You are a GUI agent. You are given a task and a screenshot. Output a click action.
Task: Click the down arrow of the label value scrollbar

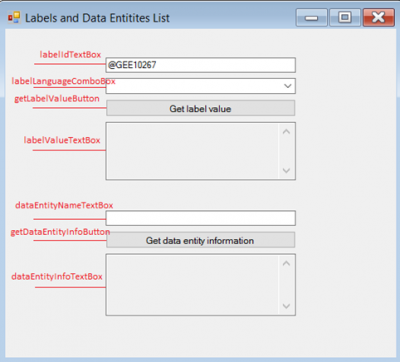(286, 171)
